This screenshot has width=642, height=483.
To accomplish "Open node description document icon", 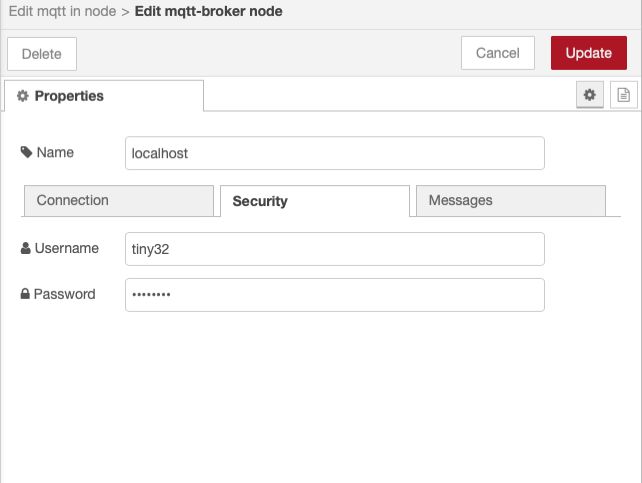I will [x=624, y=95].
